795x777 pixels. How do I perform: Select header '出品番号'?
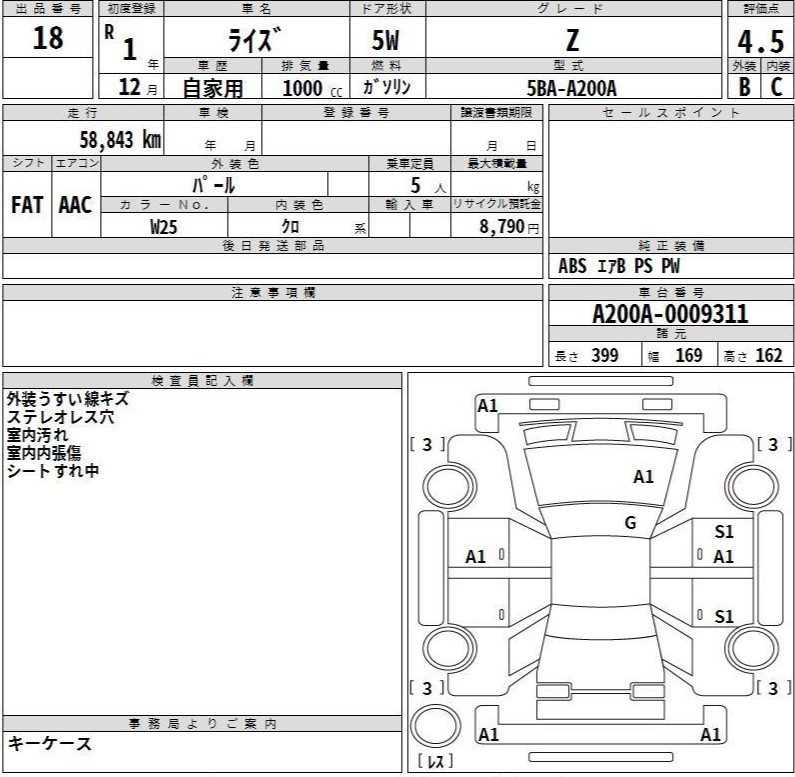(x=48, y=9)
